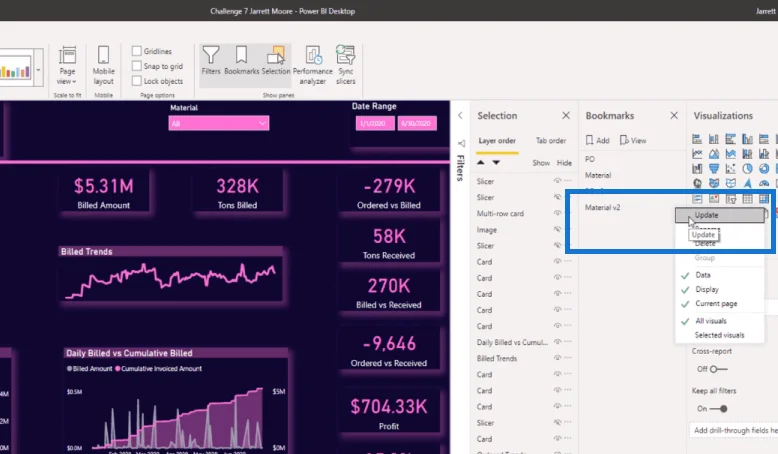Add a new bookmark
This screenshot has width=778, height=454.
point(597,140)
